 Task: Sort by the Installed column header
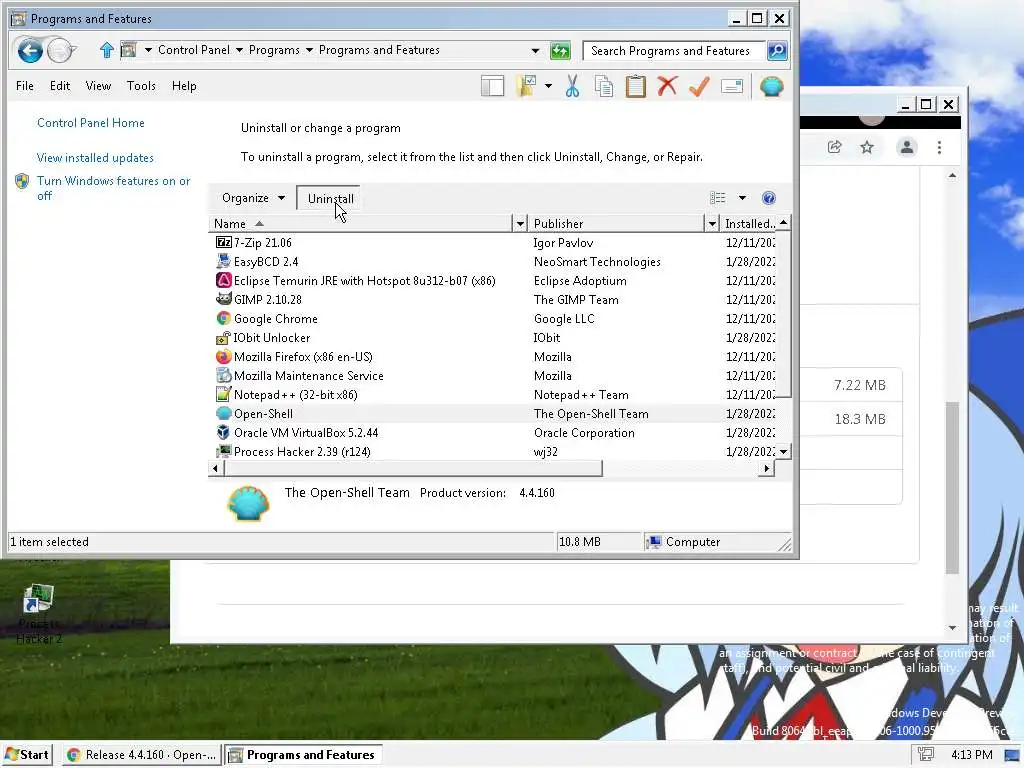click(749, 223)
